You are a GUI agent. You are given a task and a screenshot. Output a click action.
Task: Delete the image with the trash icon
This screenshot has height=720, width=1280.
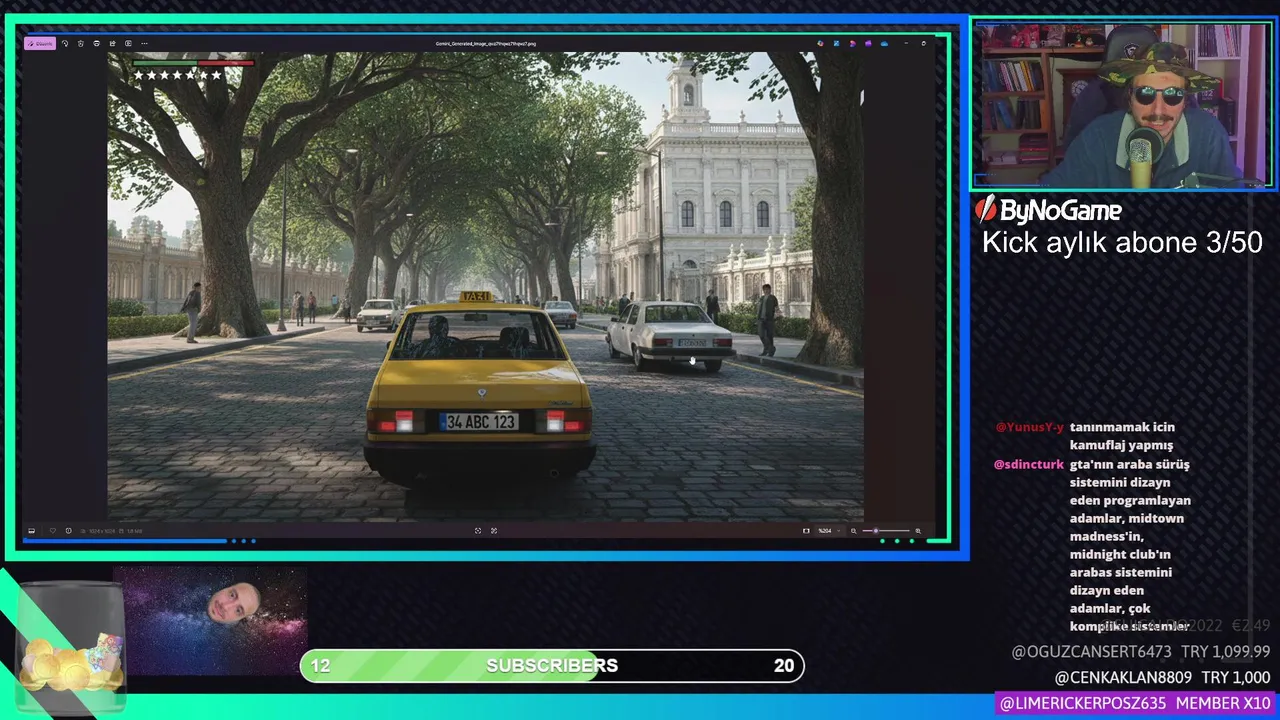click(x=81, y=44)
